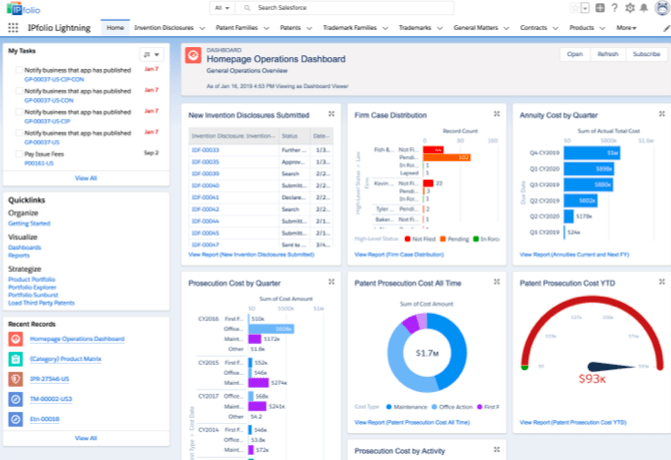Open the notifications bell icon
The width and height of the screenshot is (671, 460).
[x=644, y=8]
